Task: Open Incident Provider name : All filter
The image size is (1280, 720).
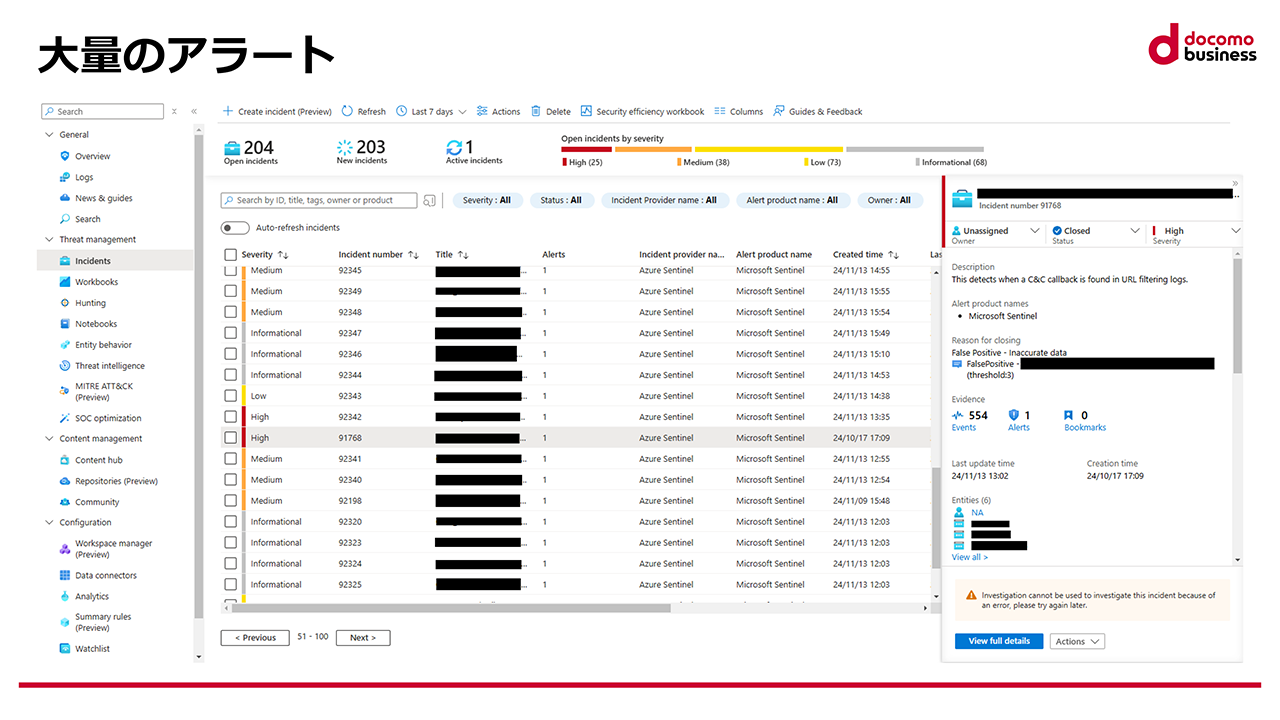Action: (x=664, y=200)
